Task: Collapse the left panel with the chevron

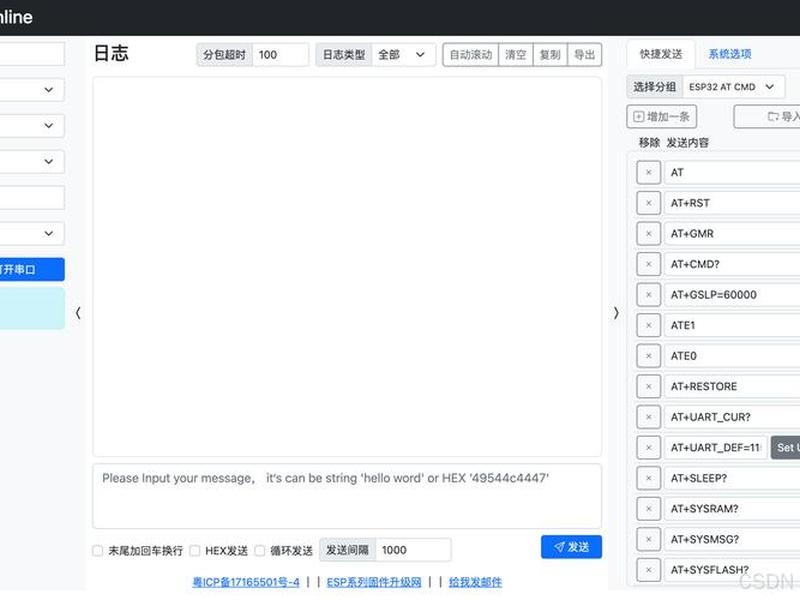Action: click(78, 313)
